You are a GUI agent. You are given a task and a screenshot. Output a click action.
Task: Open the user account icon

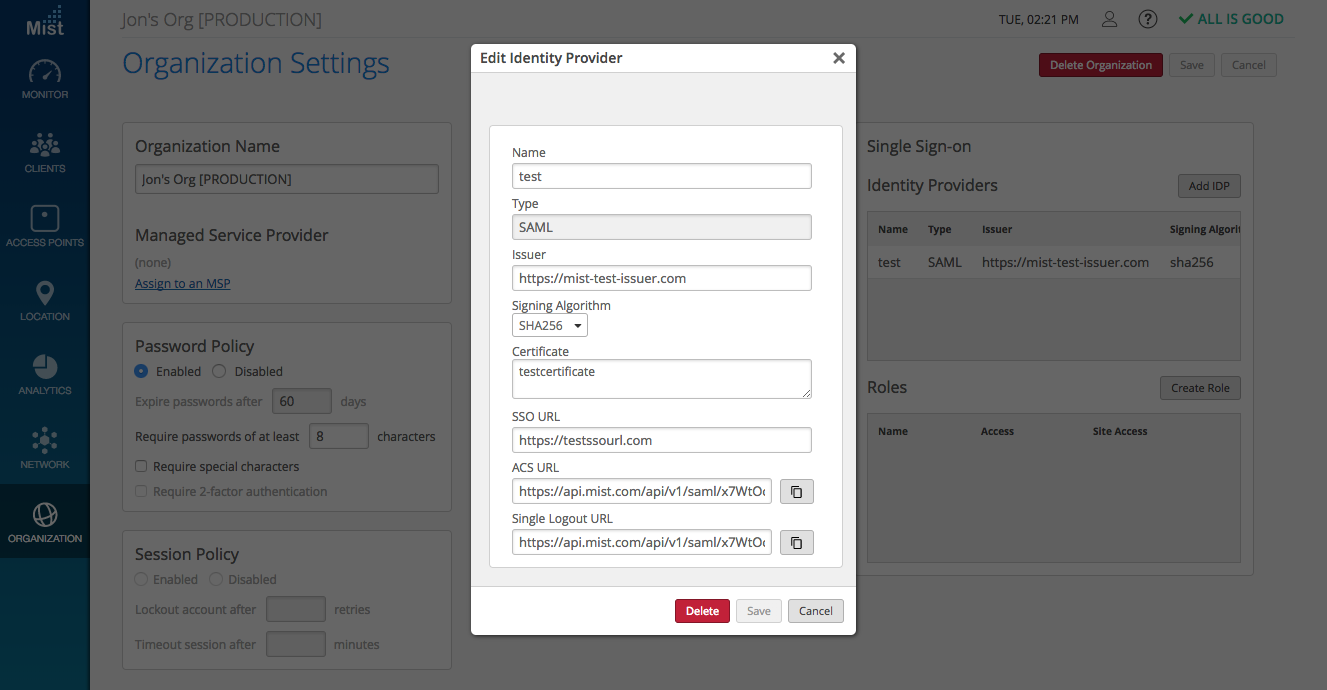click(1109, 19)
